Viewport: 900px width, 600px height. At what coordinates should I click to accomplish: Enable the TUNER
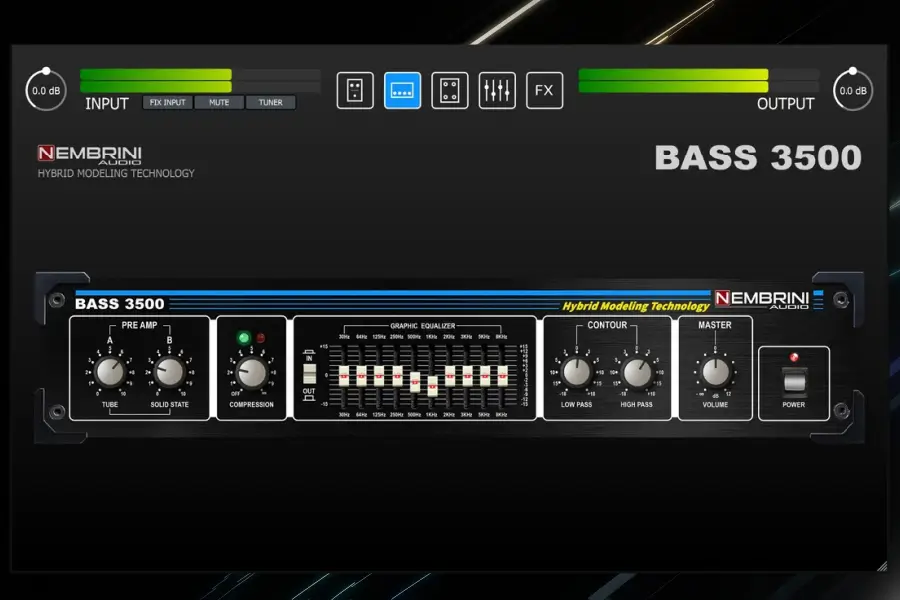tap(270, 102)
